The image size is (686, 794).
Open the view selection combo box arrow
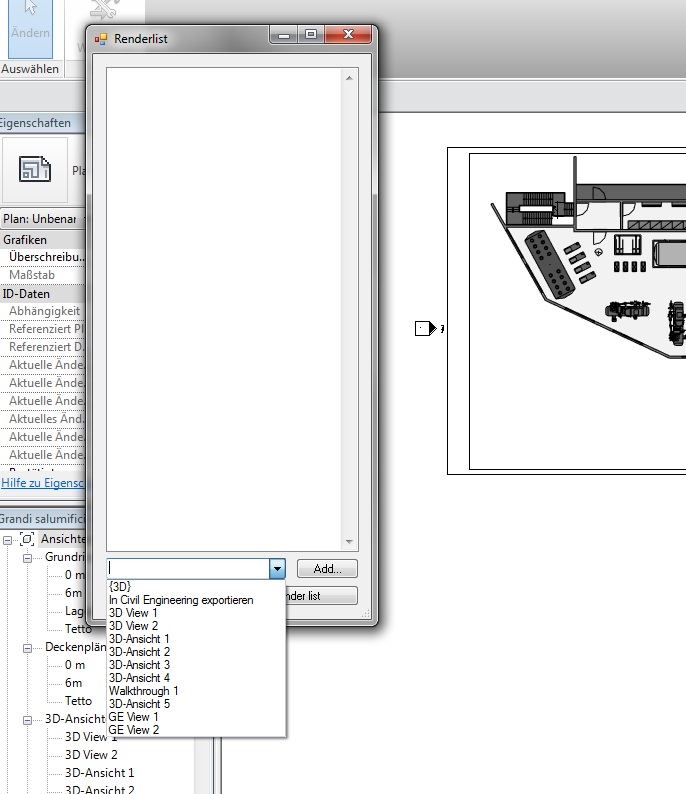tap(277, 569)
